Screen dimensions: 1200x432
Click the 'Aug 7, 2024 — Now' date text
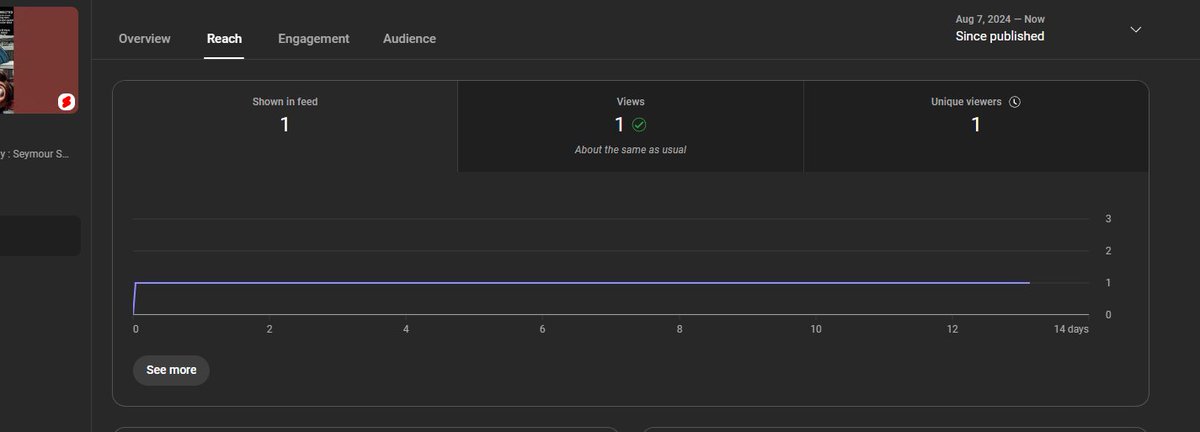pos(1000,19)
